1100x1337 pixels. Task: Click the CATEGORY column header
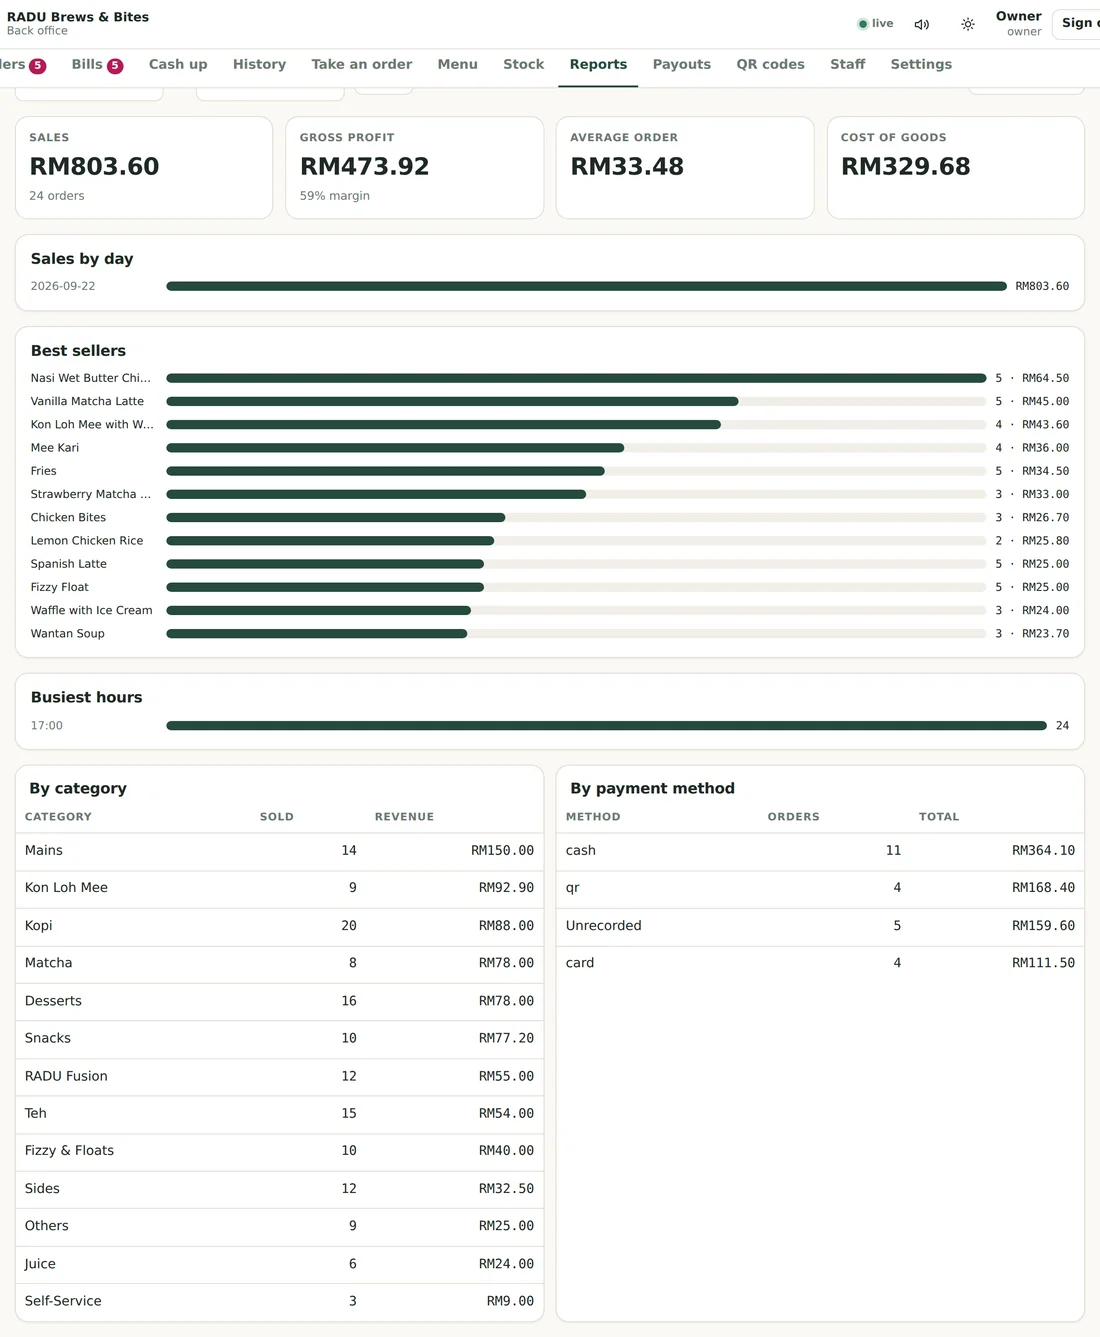(58, 817)
